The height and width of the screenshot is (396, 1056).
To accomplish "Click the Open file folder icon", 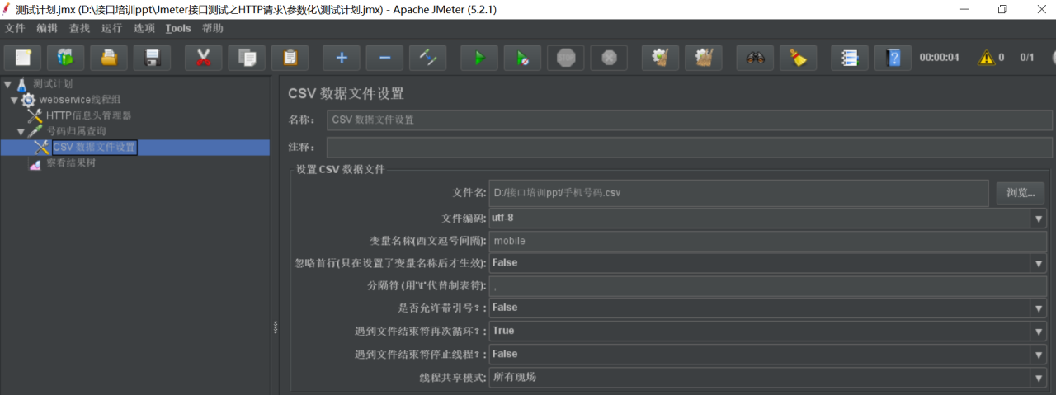I will (109, 58).
